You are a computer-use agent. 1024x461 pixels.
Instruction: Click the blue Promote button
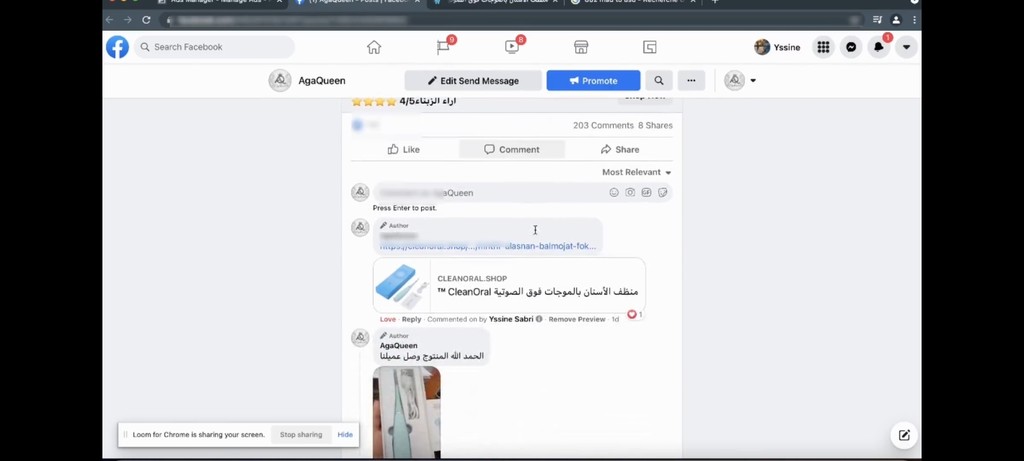(593, 80)
